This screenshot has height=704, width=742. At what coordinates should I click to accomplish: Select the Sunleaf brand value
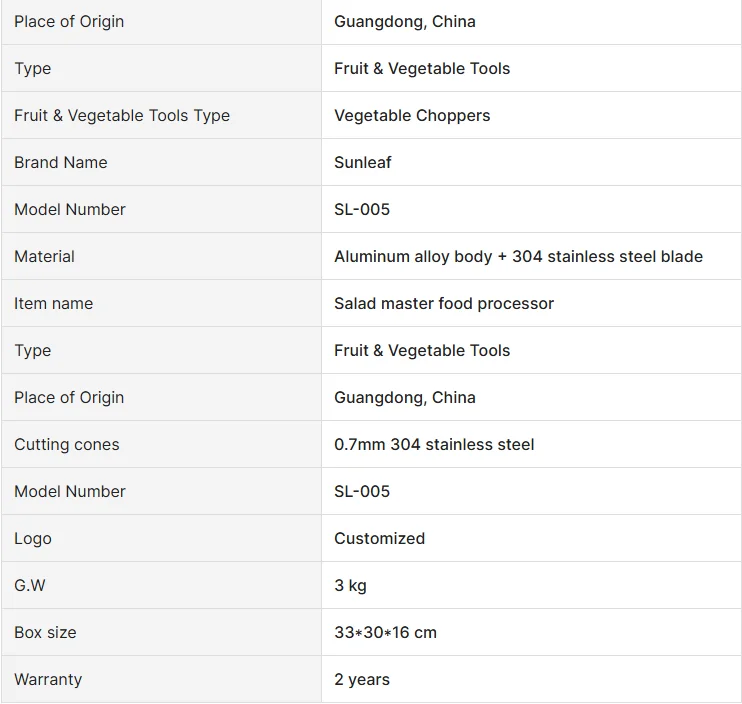pos(363,162)
